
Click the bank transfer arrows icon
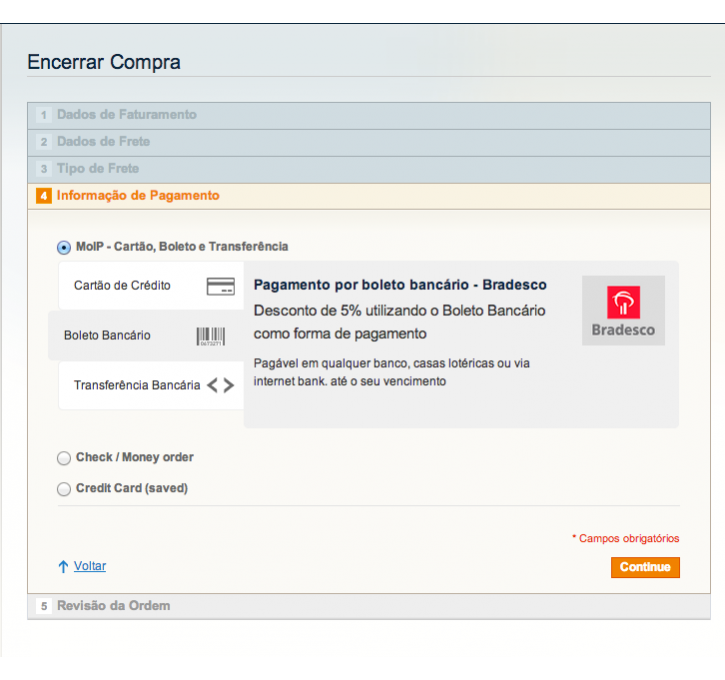(x=221, y=385)
